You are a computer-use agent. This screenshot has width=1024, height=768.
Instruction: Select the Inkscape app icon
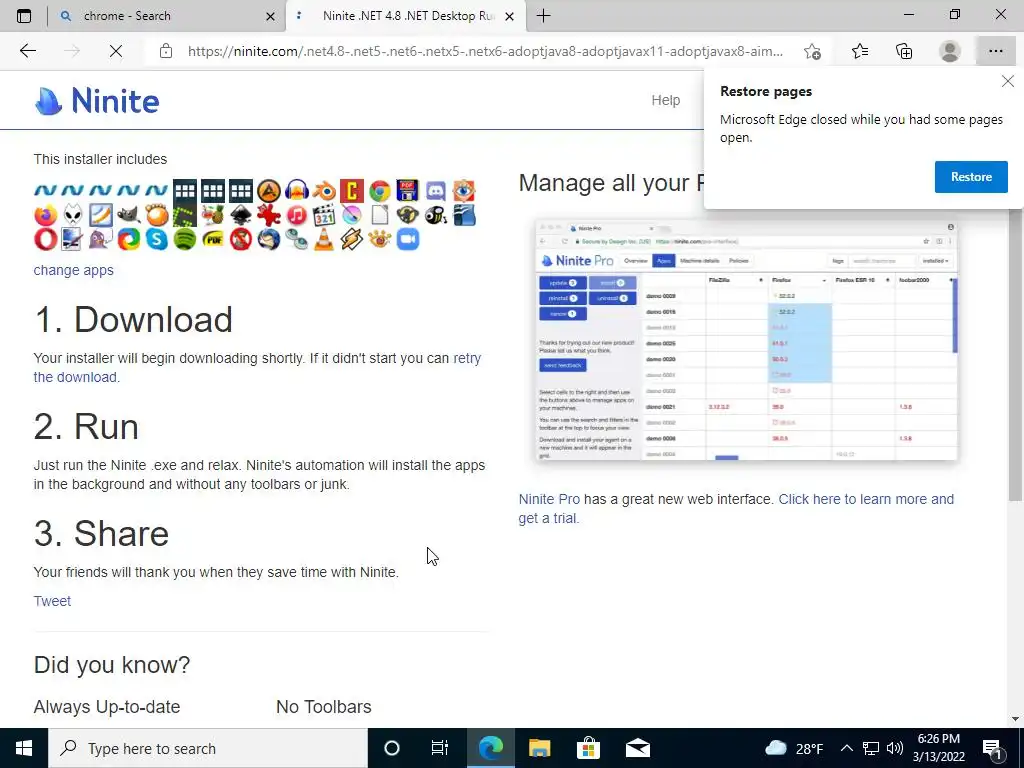coord(240,215)
